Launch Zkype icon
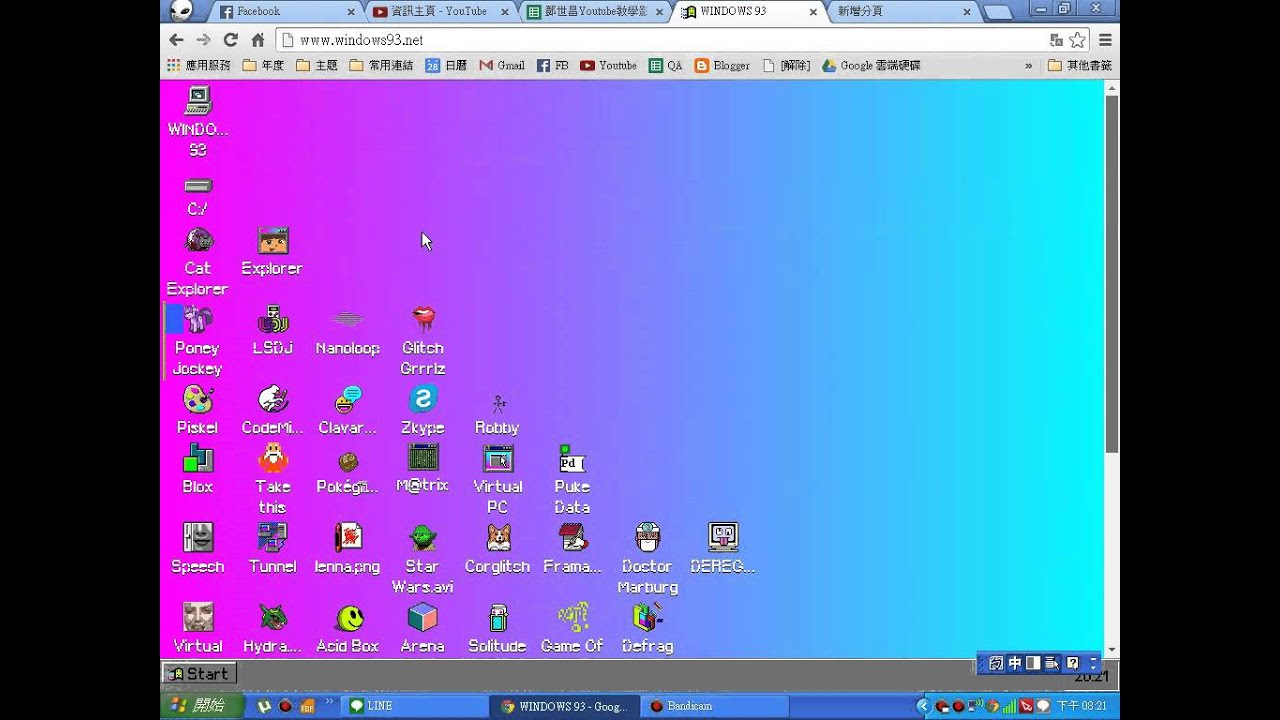The image size is (1280, 720). coord(423,400)
